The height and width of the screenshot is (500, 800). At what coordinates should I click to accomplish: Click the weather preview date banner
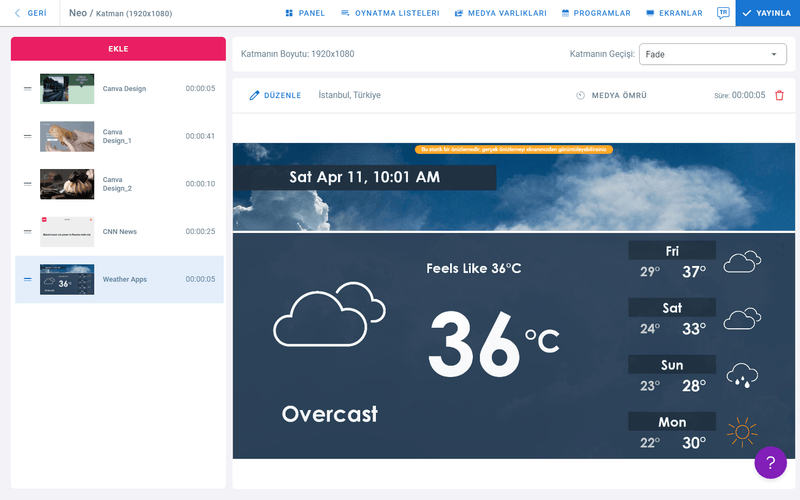[x=364, y=177]
